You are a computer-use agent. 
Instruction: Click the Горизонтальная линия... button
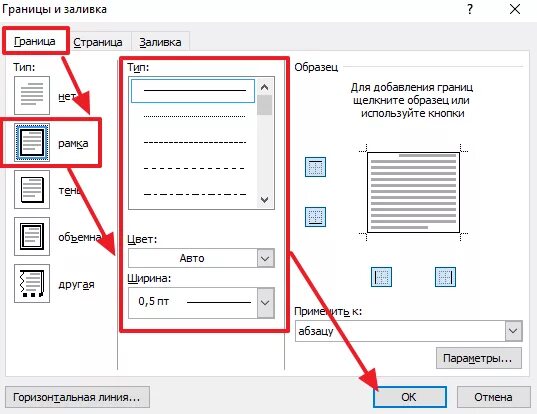tap(77, 397)
